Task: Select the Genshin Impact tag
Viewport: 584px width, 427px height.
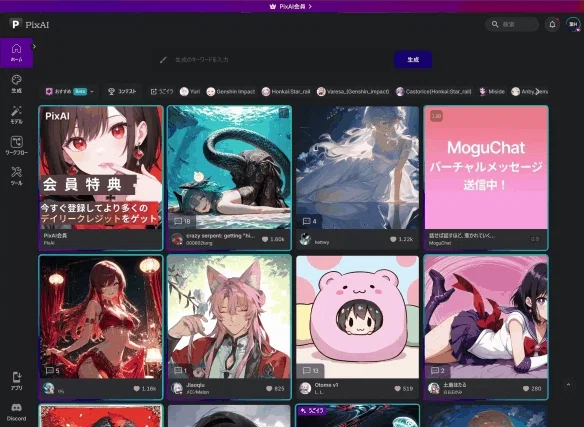Action: (231, 92)
